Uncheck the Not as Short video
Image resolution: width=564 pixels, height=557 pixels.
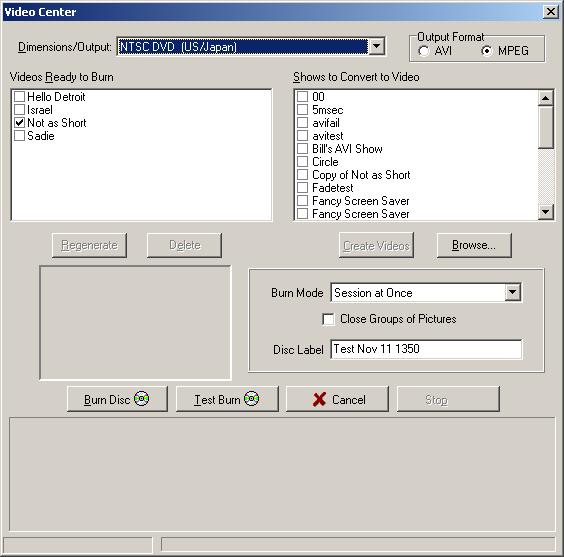point(19,123)
